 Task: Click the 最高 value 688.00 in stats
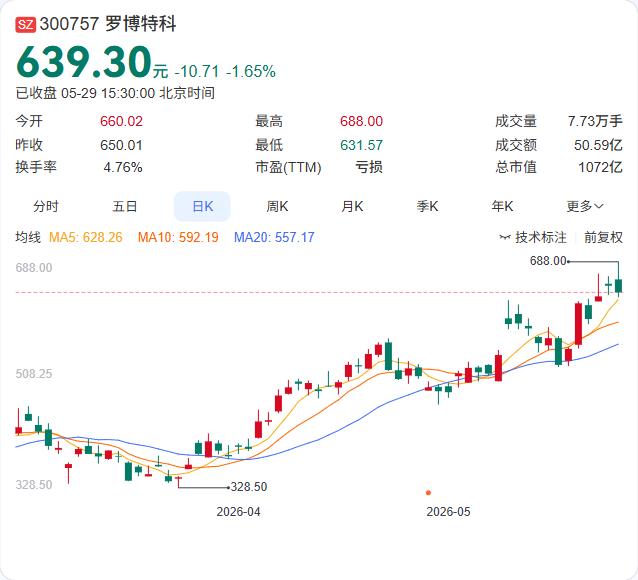(361, 121)
